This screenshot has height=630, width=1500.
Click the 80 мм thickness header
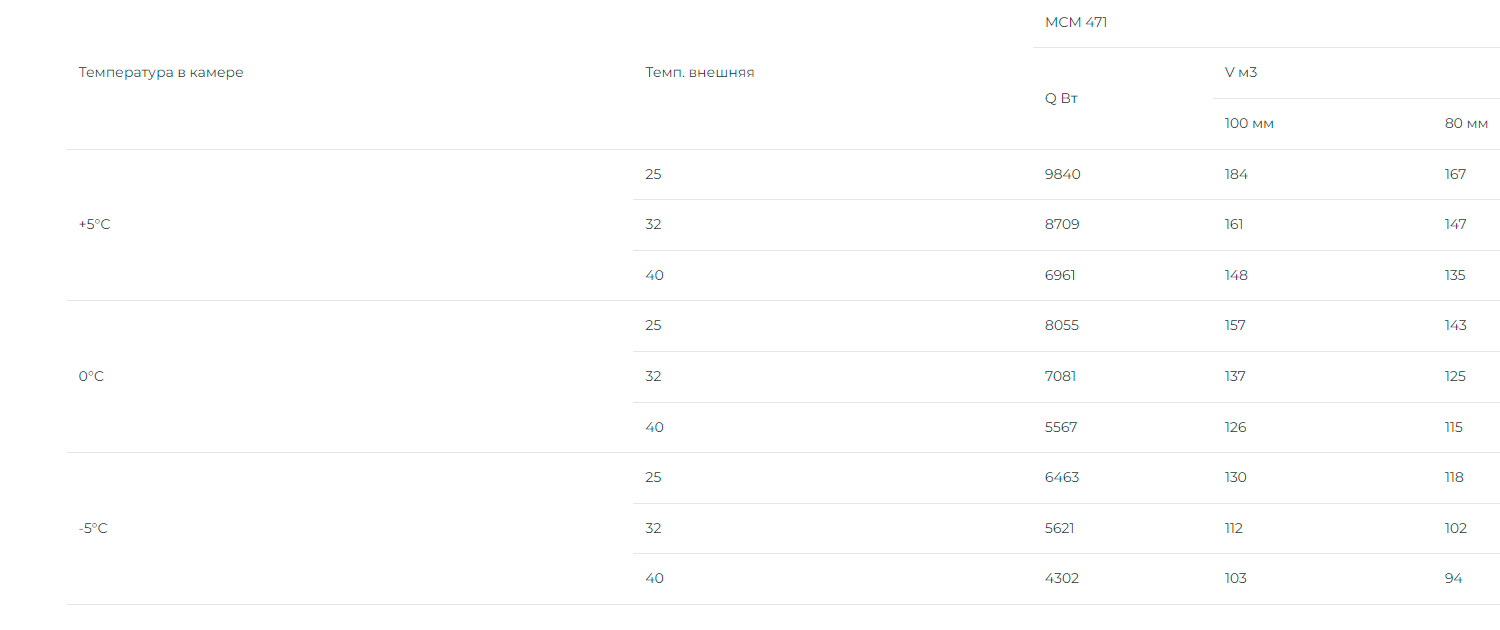coord(1466,124)
